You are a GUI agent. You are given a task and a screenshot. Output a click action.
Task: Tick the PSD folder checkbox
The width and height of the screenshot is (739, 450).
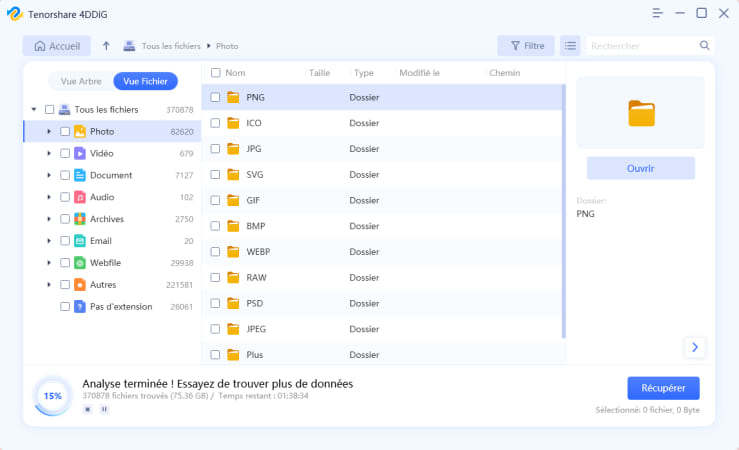[x=215, y=303]
